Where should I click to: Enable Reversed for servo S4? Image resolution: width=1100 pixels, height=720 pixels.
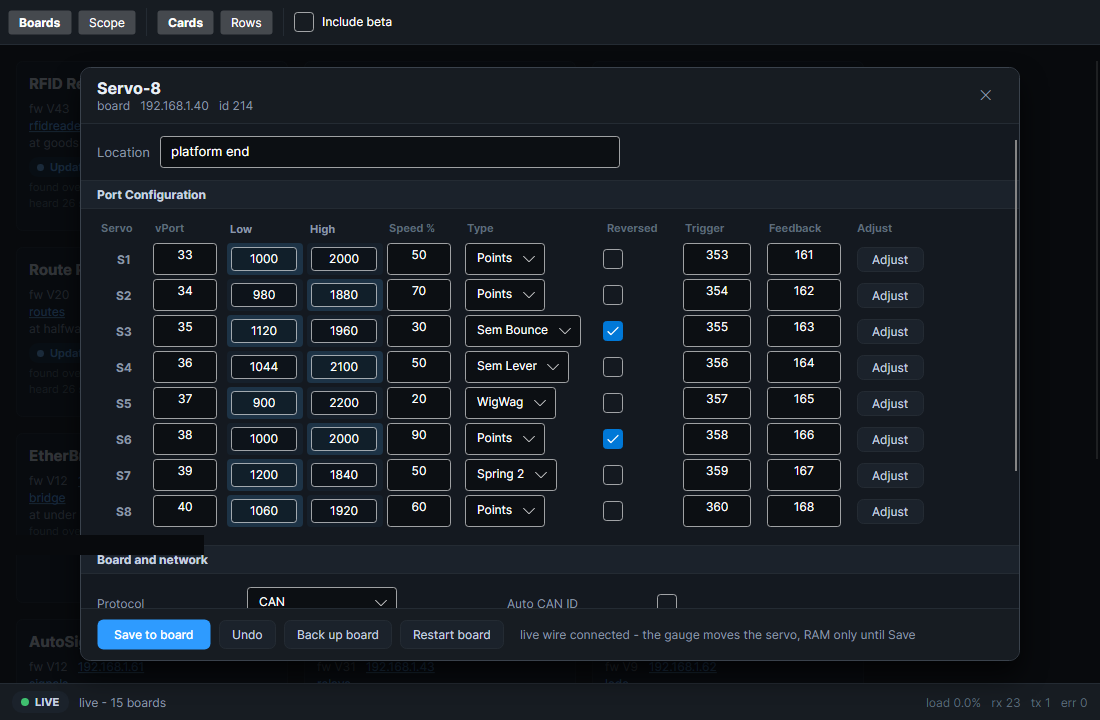[x=612, y=367]
